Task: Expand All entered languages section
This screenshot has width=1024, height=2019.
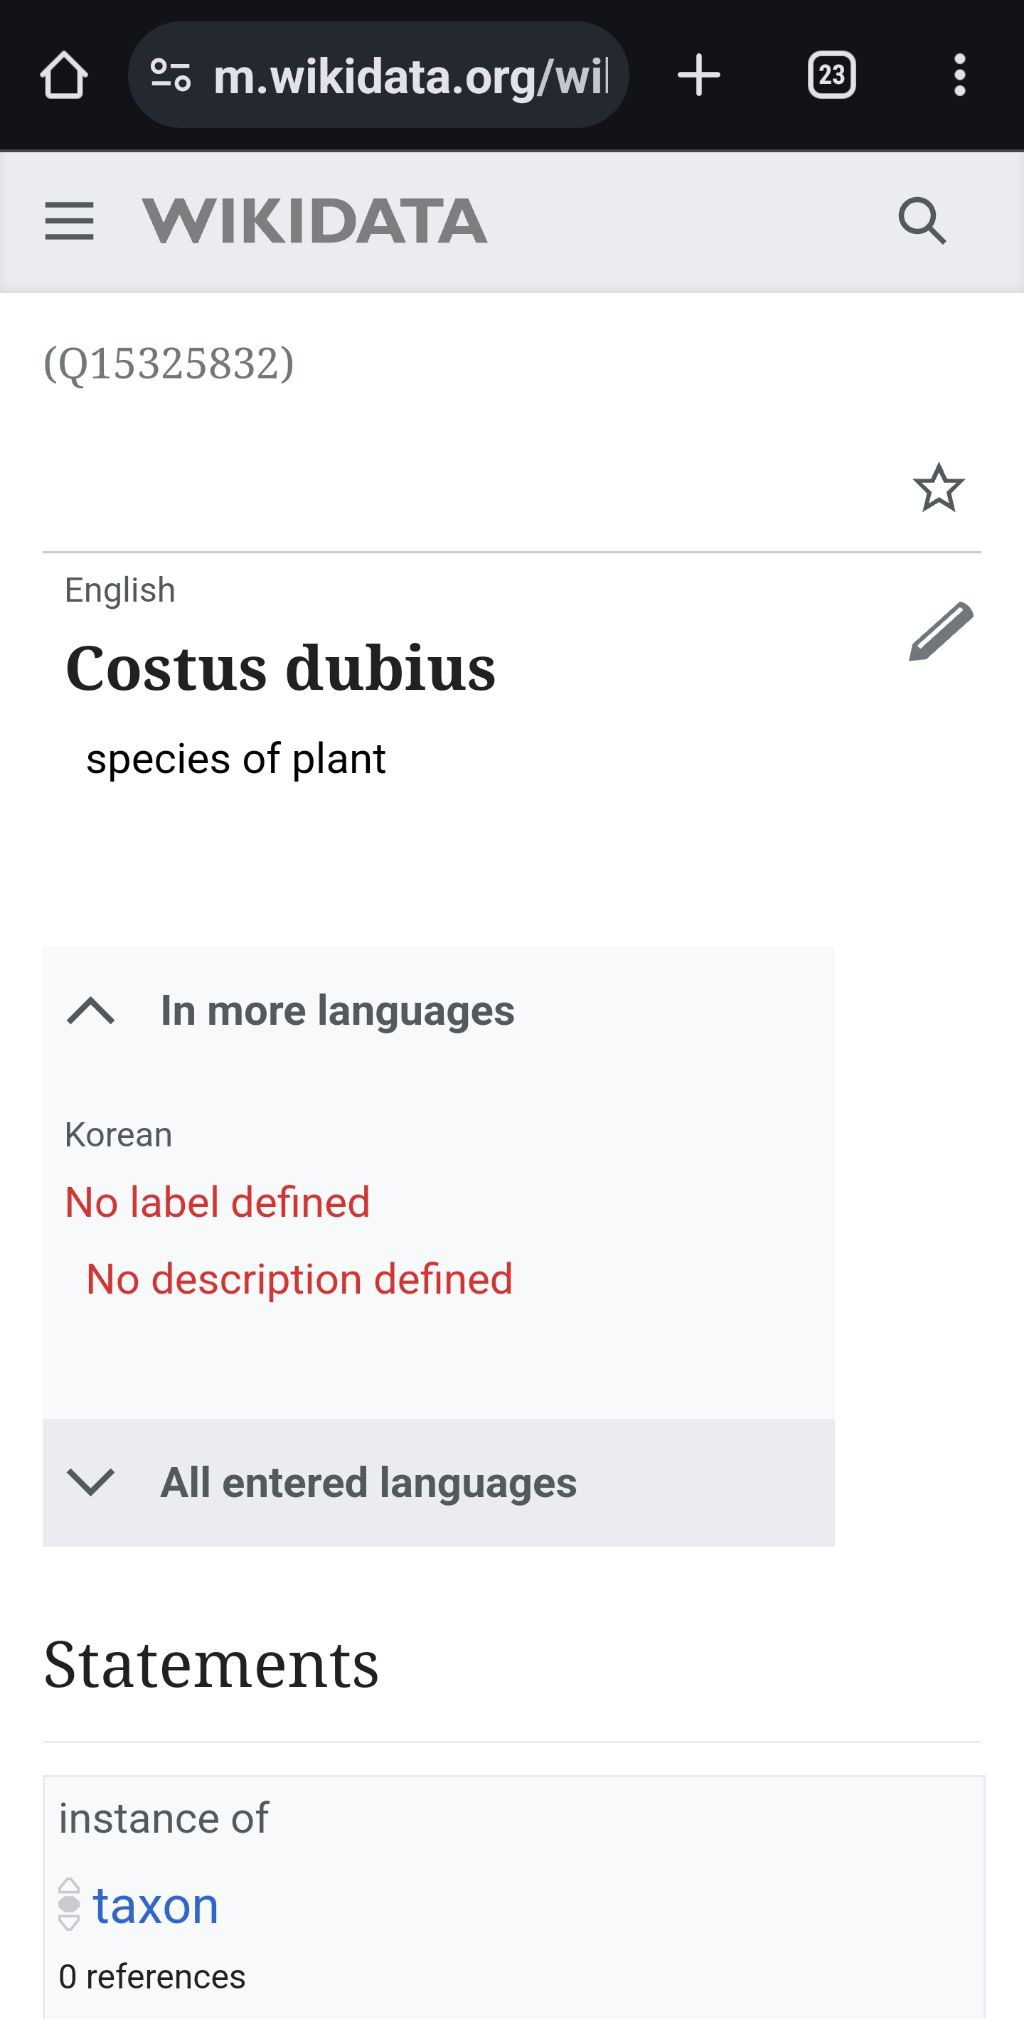Action: tap(91, 1482)
